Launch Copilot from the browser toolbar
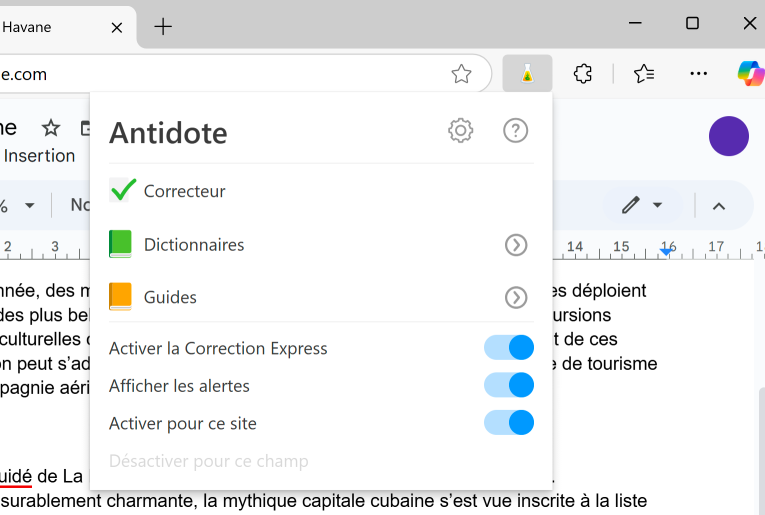This screenshot has height=515, width=765. point(750,74)
